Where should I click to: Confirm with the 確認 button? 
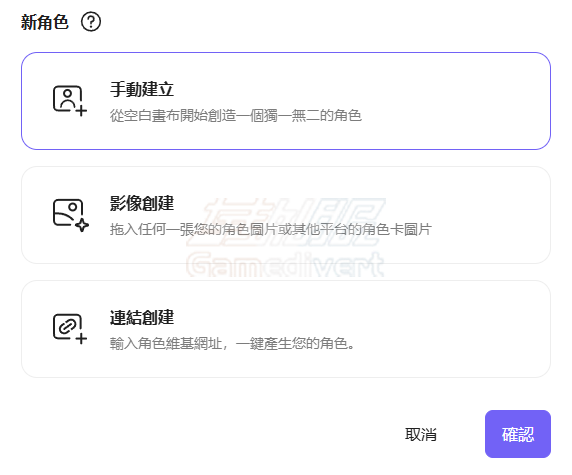point(518,434)
